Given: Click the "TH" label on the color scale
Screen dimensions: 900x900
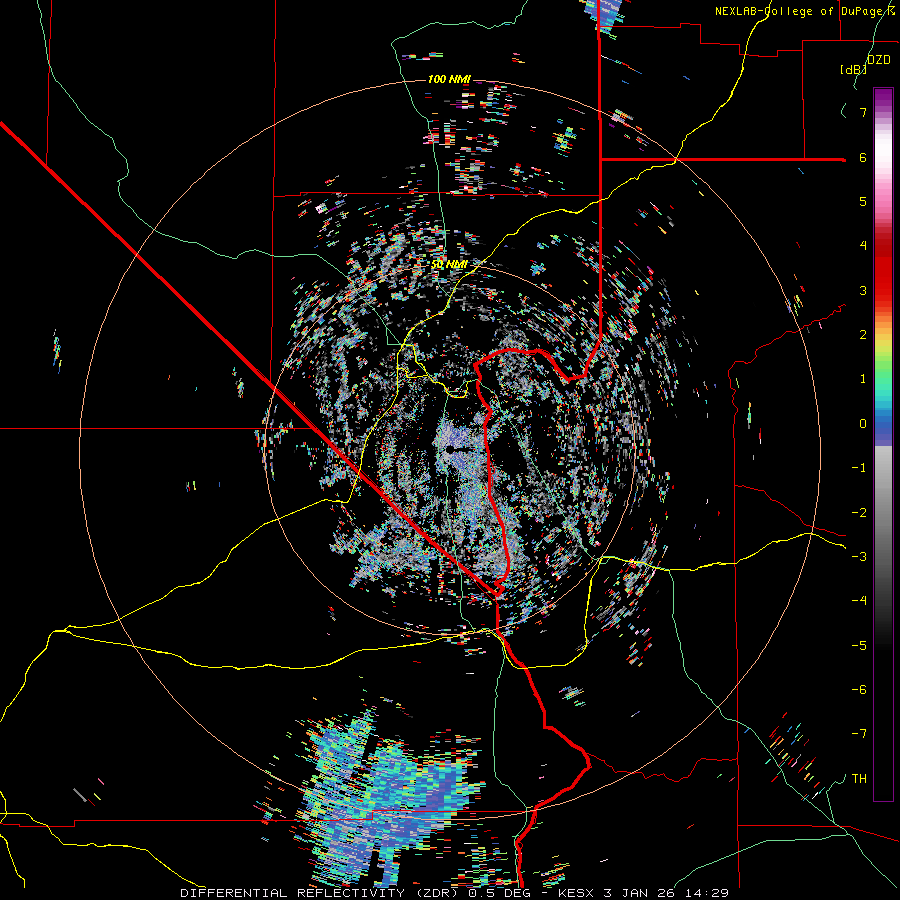Looking at the screenshot, I should coord(859,778).
